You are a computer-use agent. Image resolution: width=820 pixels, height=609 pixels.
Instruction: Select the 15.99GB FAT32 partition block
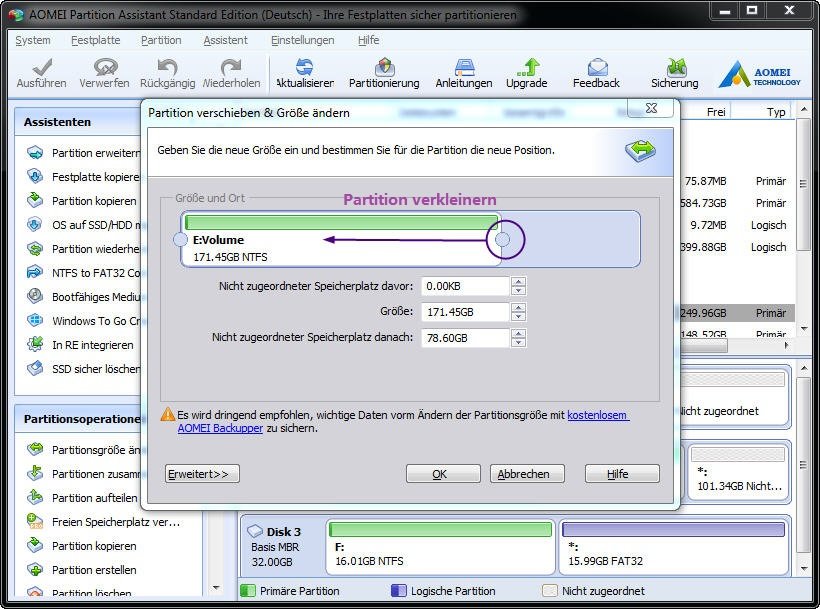(674, 546)
